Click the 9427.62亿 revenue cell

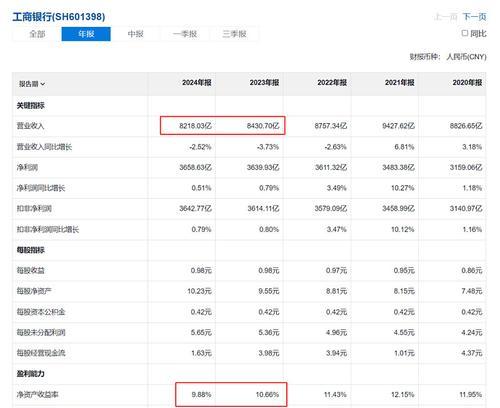click(398, 126)
